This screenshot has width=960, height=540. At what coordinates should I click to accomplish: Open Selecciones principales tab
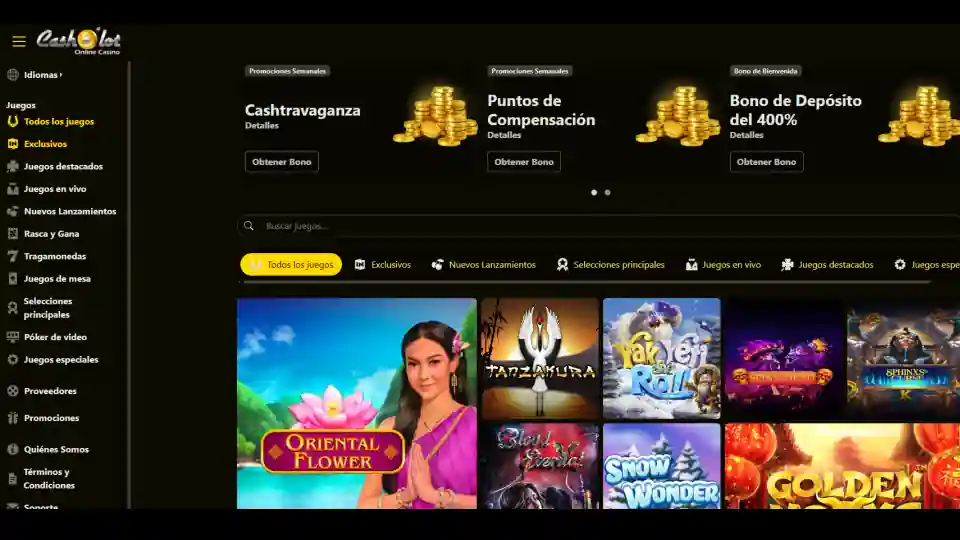[x=610, y=264]
